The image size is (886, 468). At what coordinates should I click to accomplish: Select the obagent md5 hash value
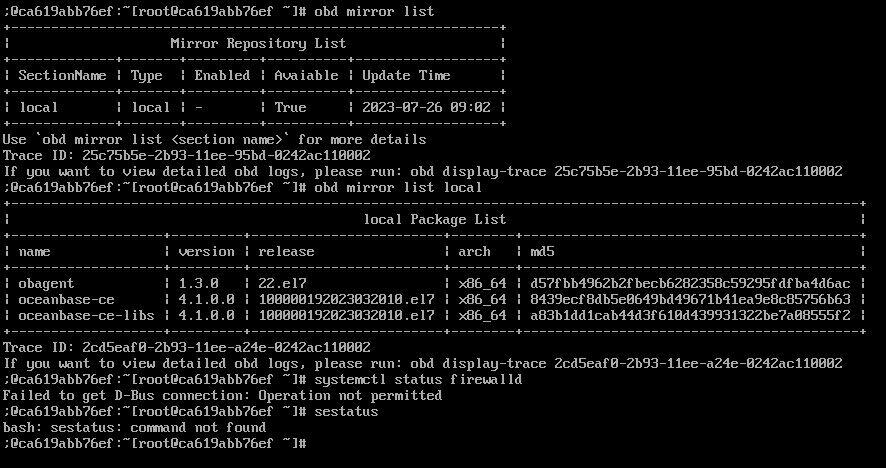click(690, 284)
